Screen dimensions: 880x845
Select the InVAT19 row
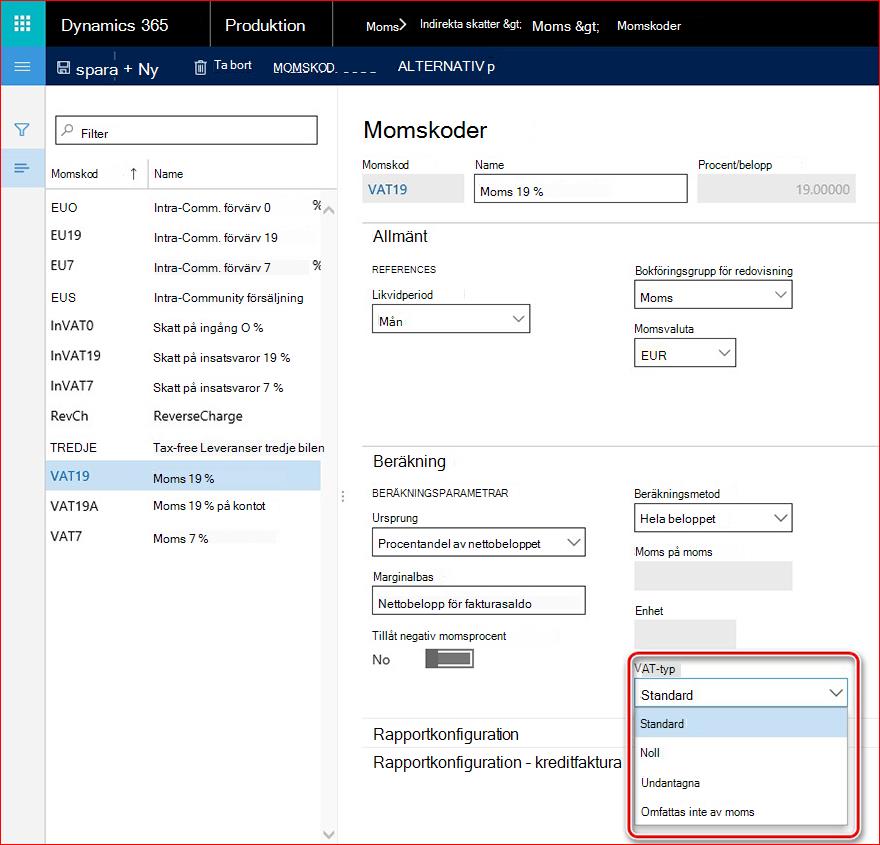(184, 357)
